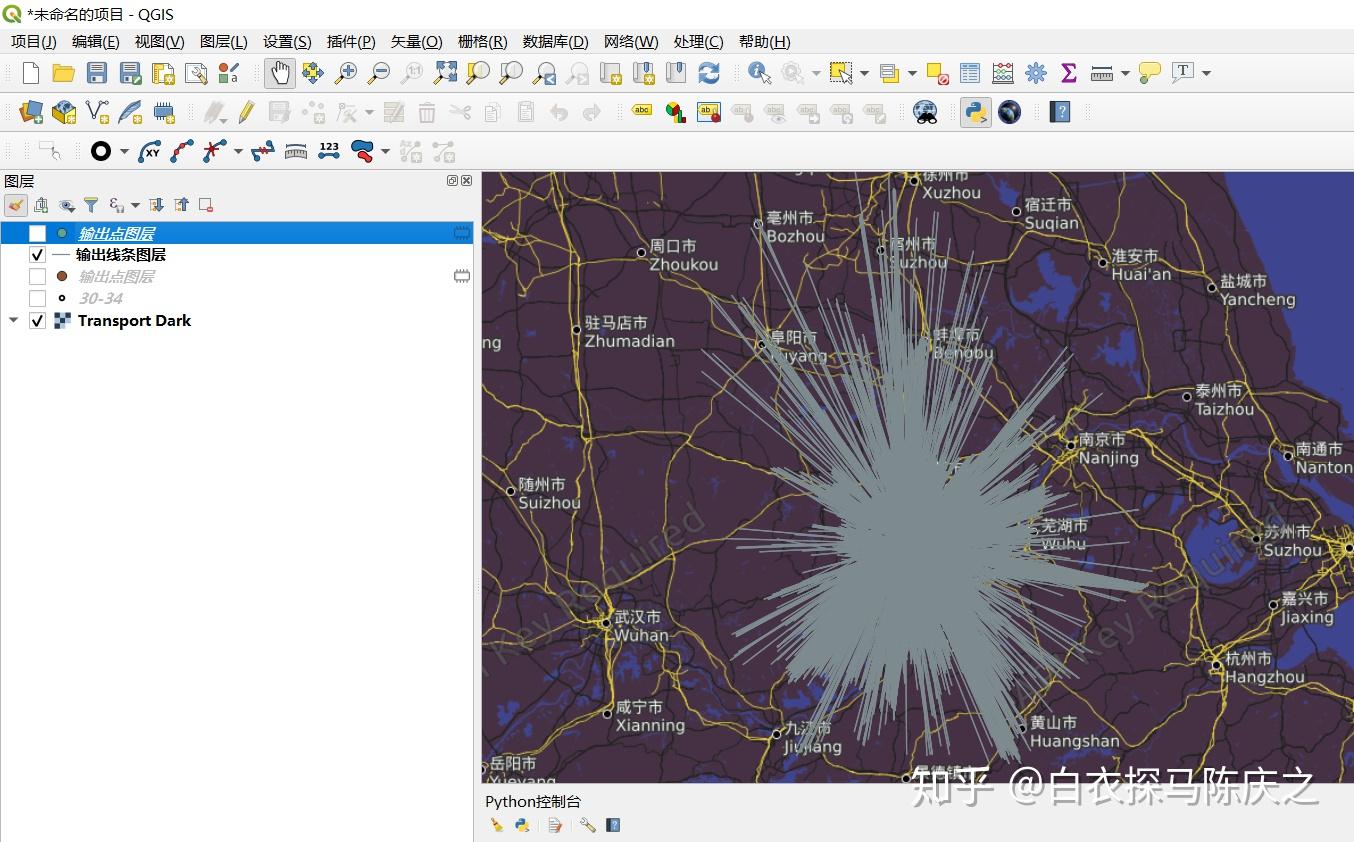Open the 矢量(O) vector menu
This screenshot has width=1354, height=842.
click(x=416, y=41)
